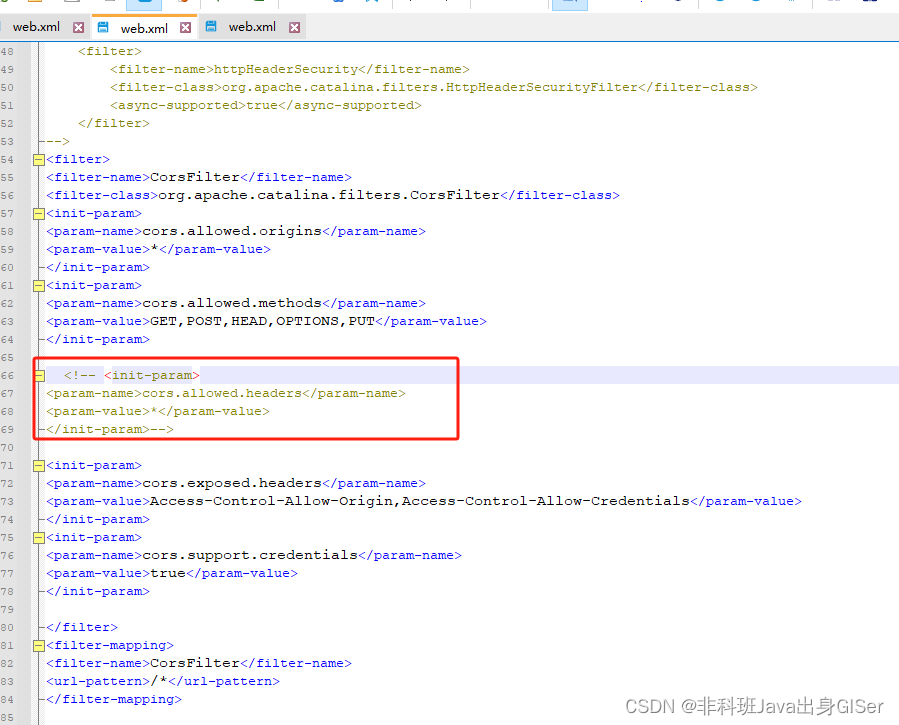Image resolution: width=899 pixels, height=725 pixels.
Task: Click the save-state disk icon on the active web.xml tab
Action: click(x=103, y=26)
